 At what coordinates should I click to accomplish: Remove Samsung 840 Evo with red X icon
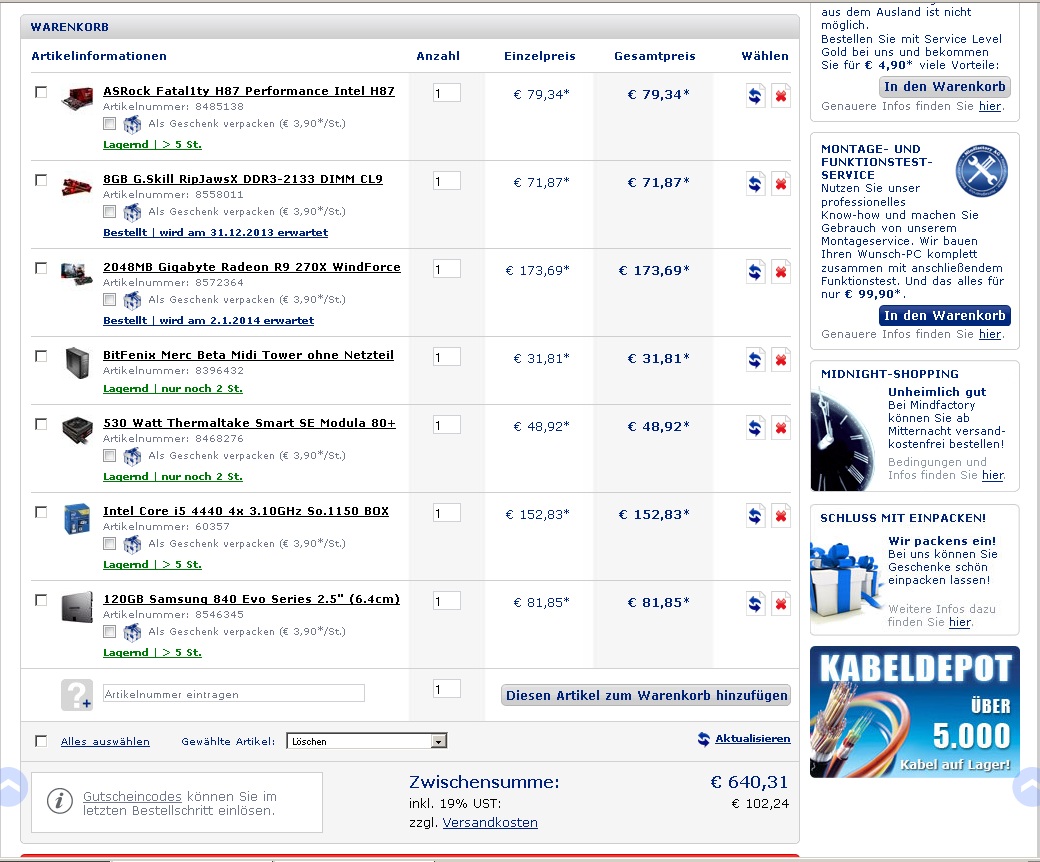(x=781, y=604)
